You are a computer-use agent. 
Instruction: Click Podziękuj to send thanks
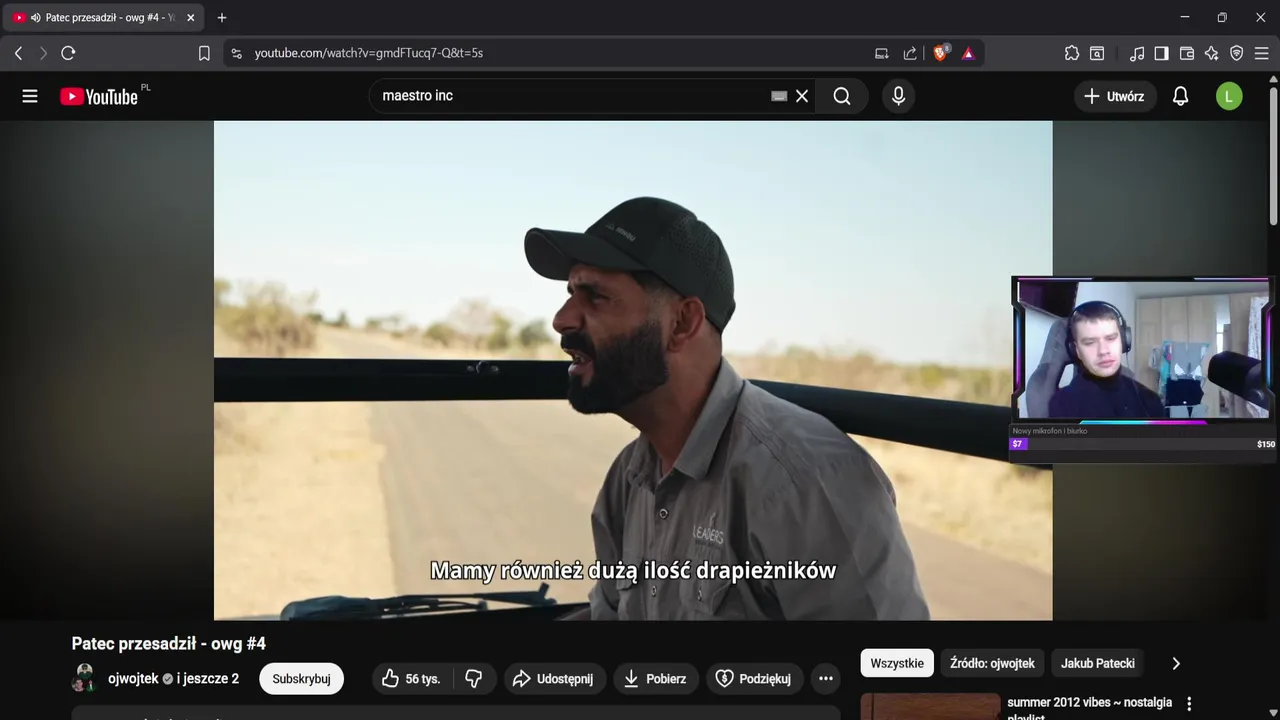click(x=754, y=679)
